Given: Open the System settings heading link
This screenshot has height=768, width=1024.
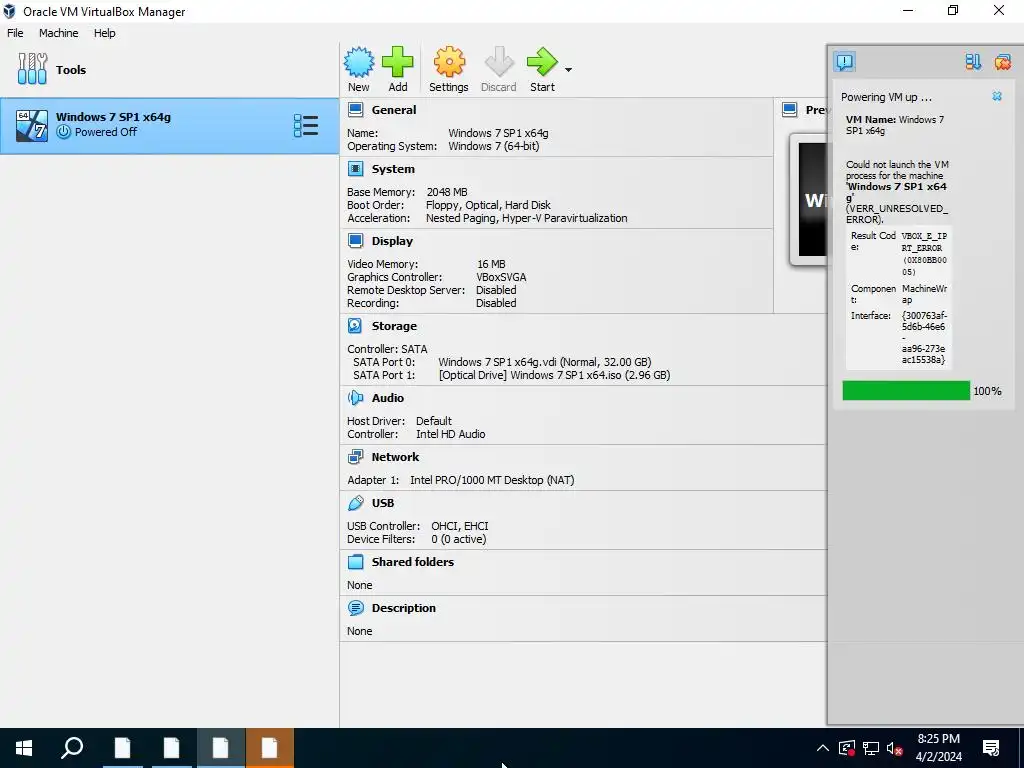Looking at the screenshot, I should [x=393, y=169].
